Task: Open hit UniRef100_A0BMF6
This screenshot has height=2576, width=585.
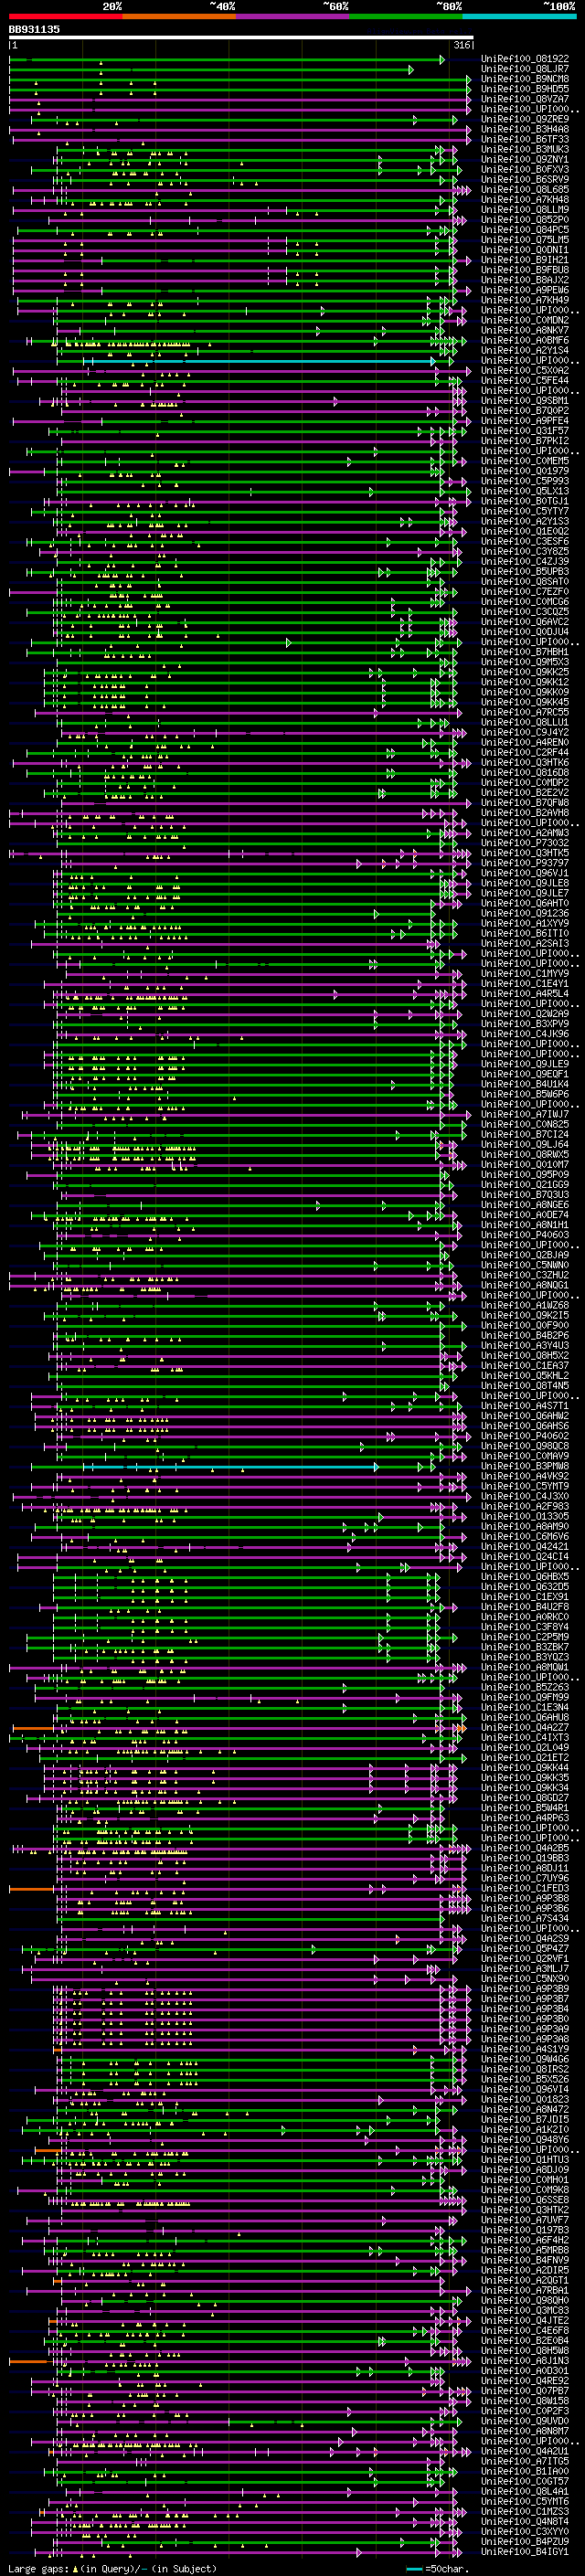Action: [525, 340]
